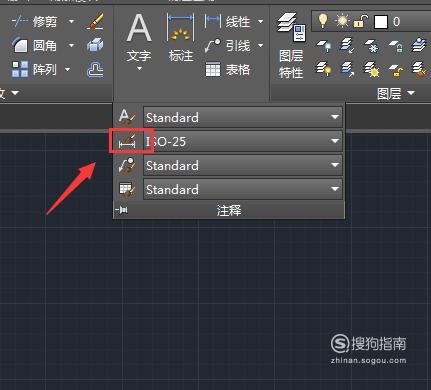Open the Fillet (圆角) dropdown arrow
This screenshot has width=431, height=390.
click(71, 45)
